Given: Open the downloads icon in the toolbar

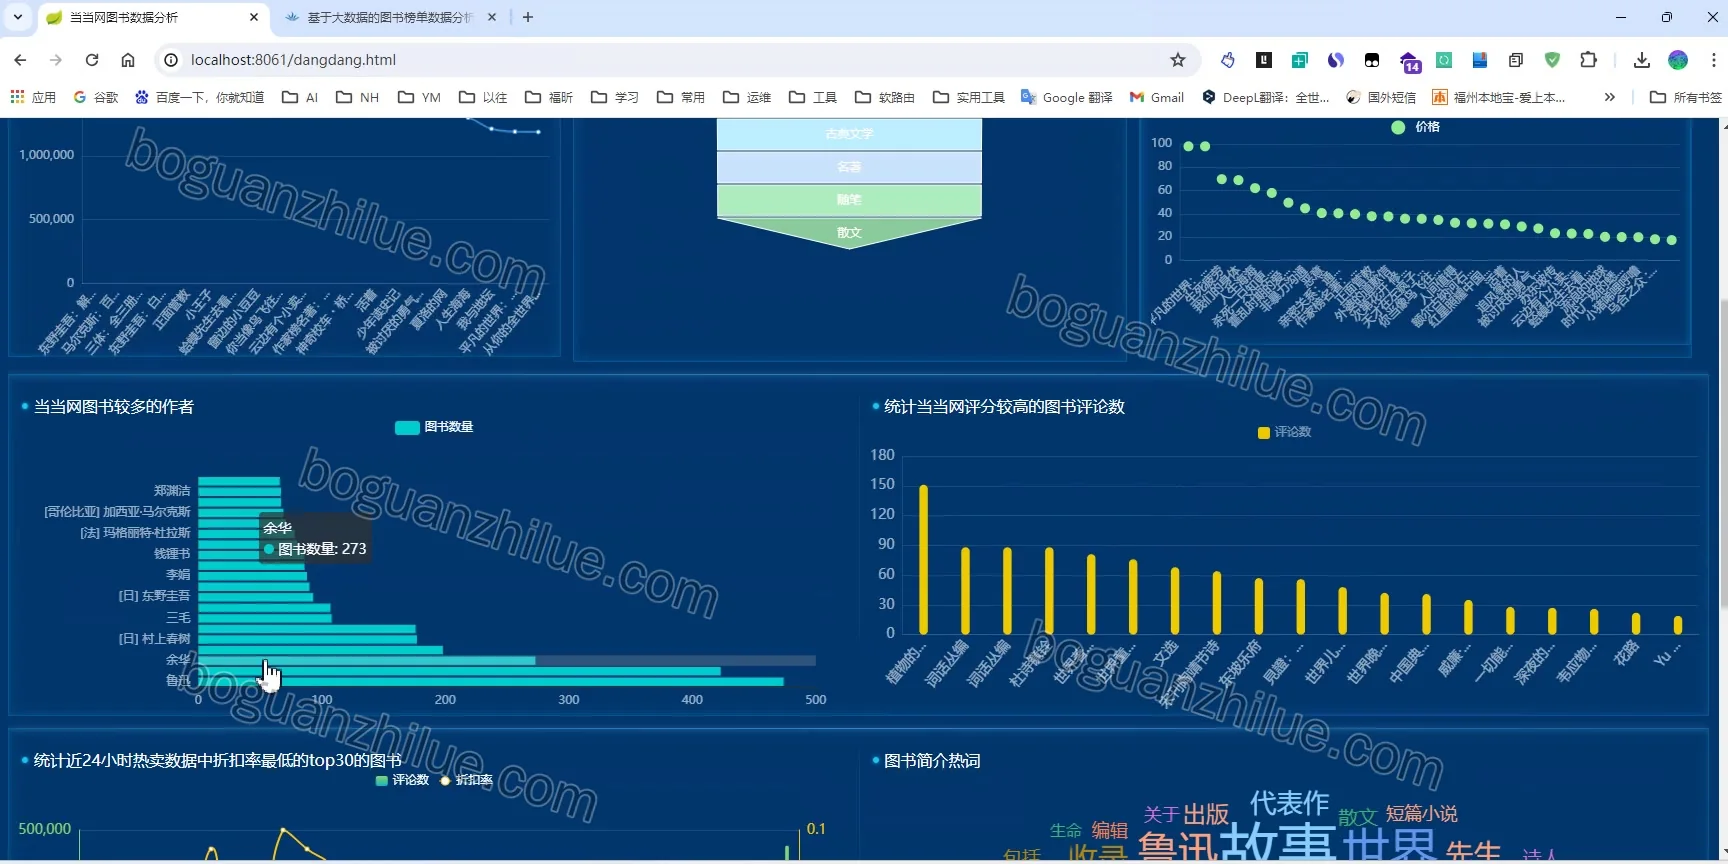Looking at the screenshot, I should pos(1642,60).
